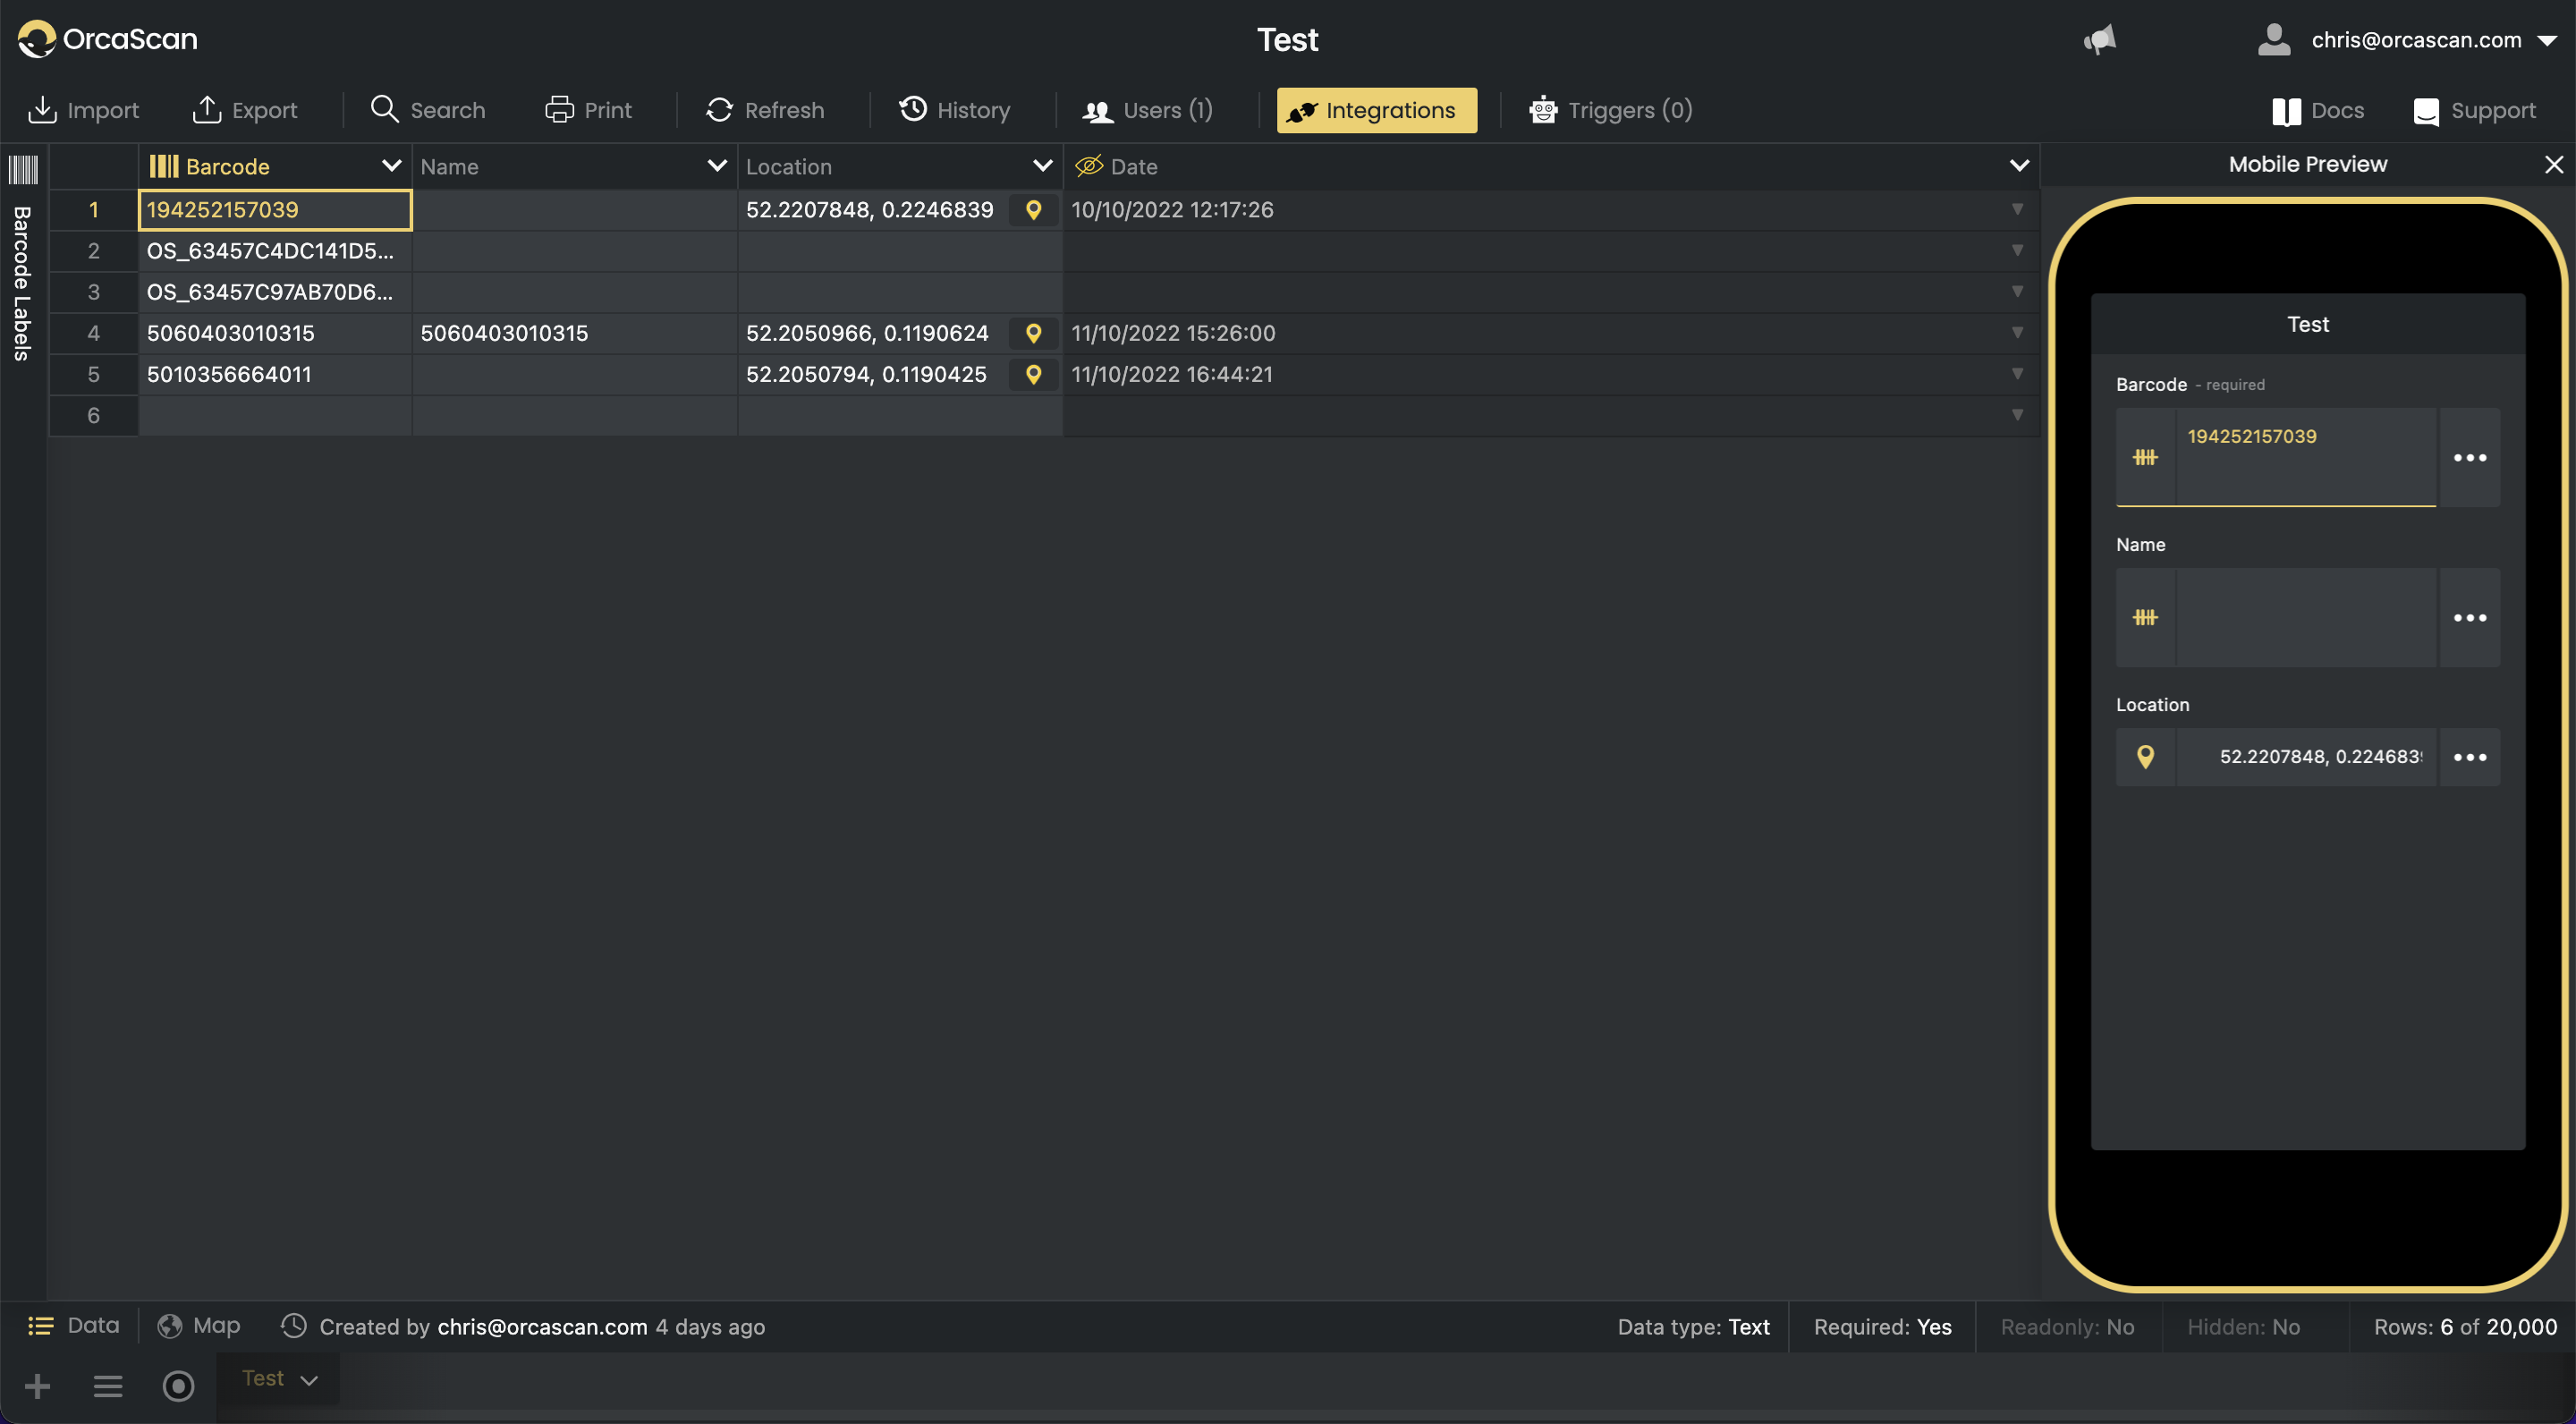Toggle hidden eye icon on Date column
Viewport: 2576px width, 1424px height.
pos(1088,167)
